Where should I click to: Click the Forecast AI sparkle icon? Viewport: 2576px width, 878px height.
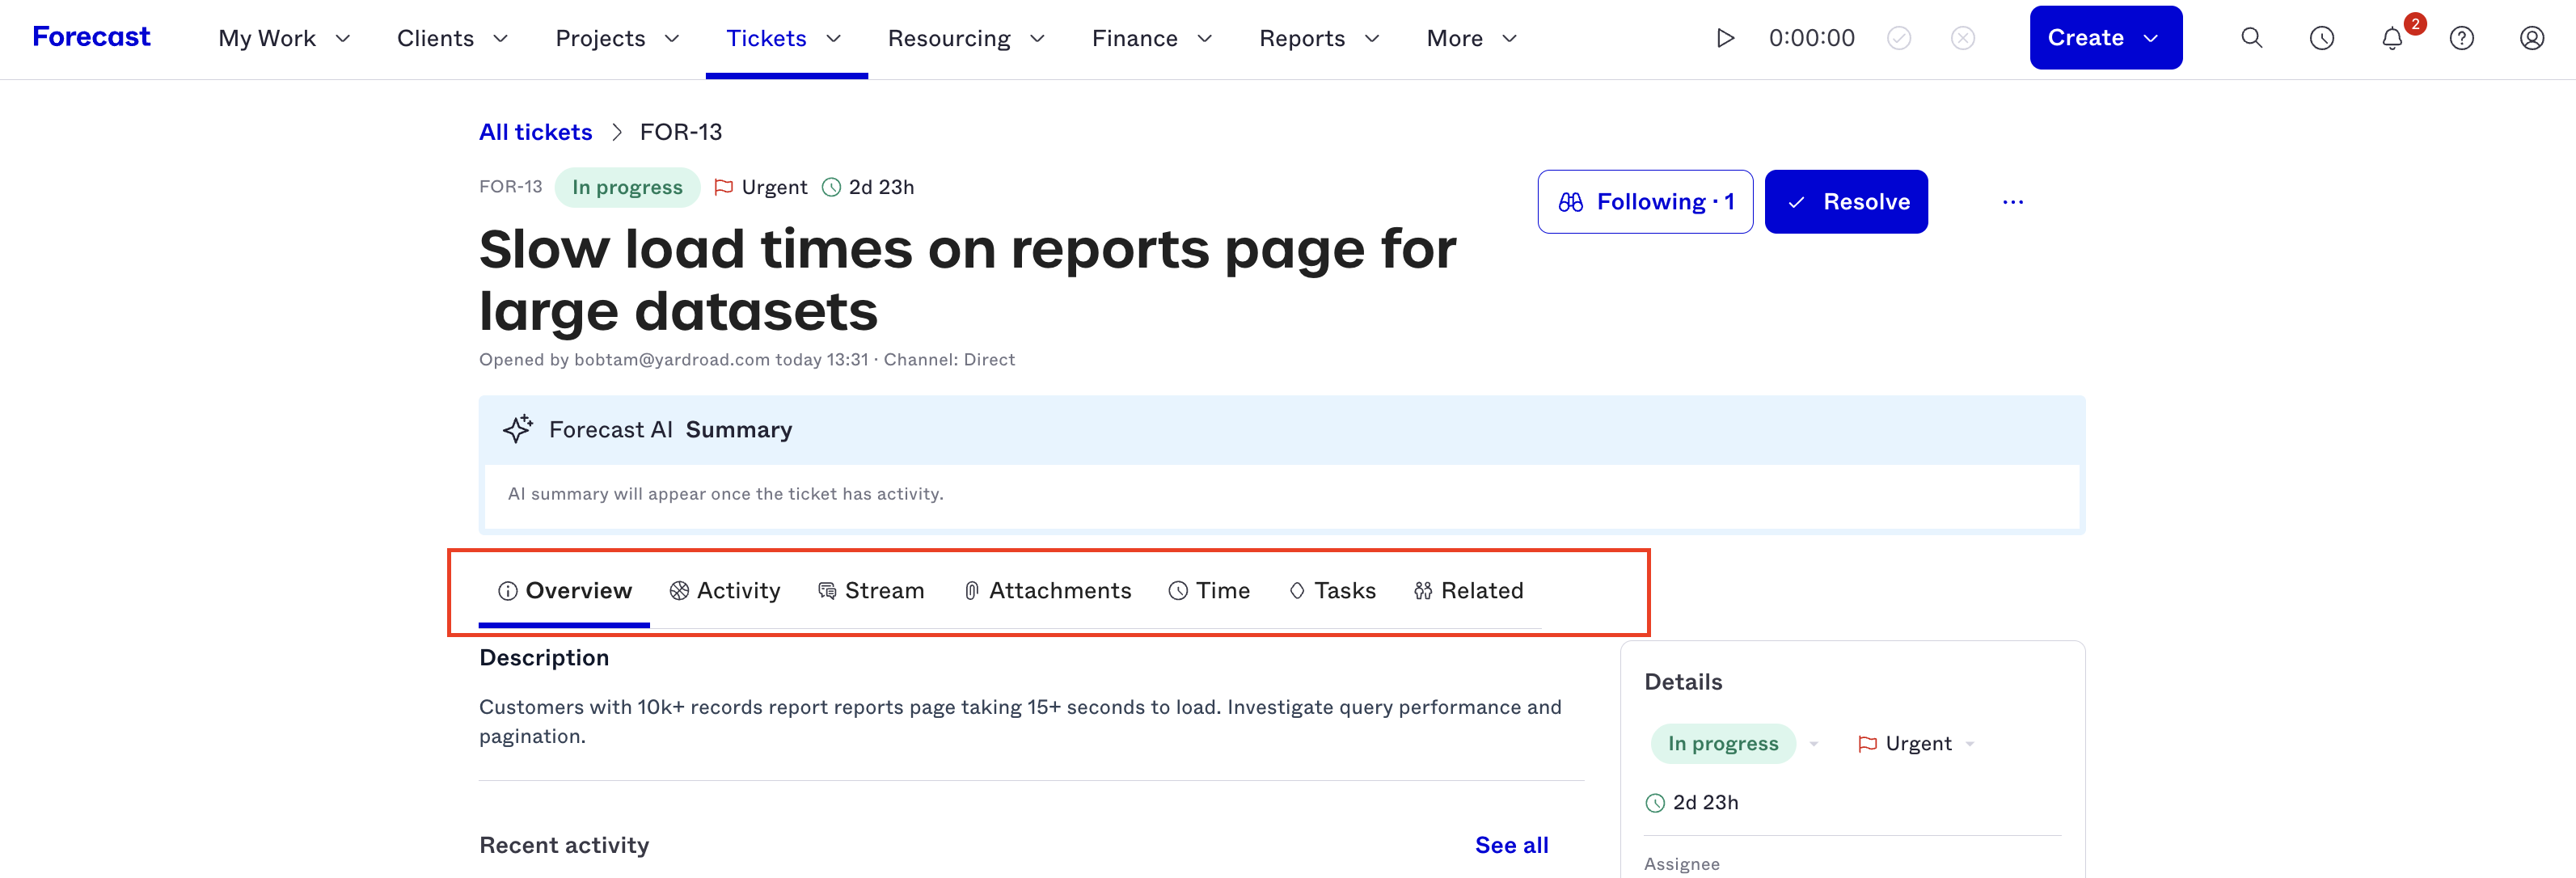coord(517,429)
